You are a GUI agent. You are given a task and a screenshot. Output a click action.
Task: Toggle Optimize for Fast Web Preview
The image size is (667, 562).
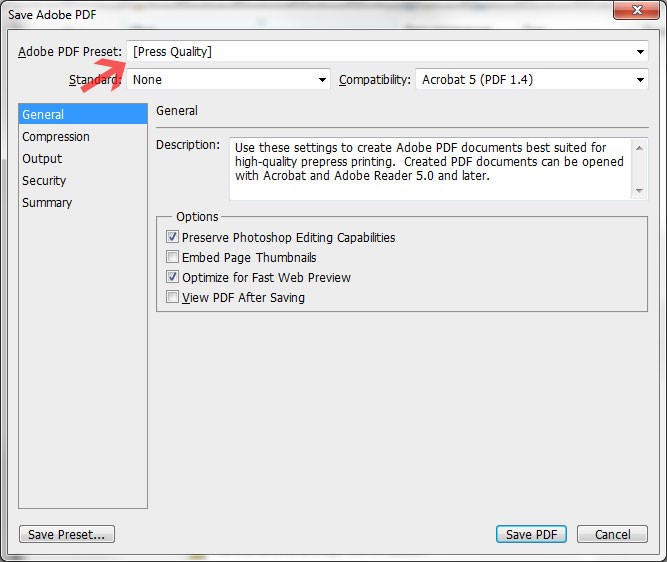coord(172,277)
